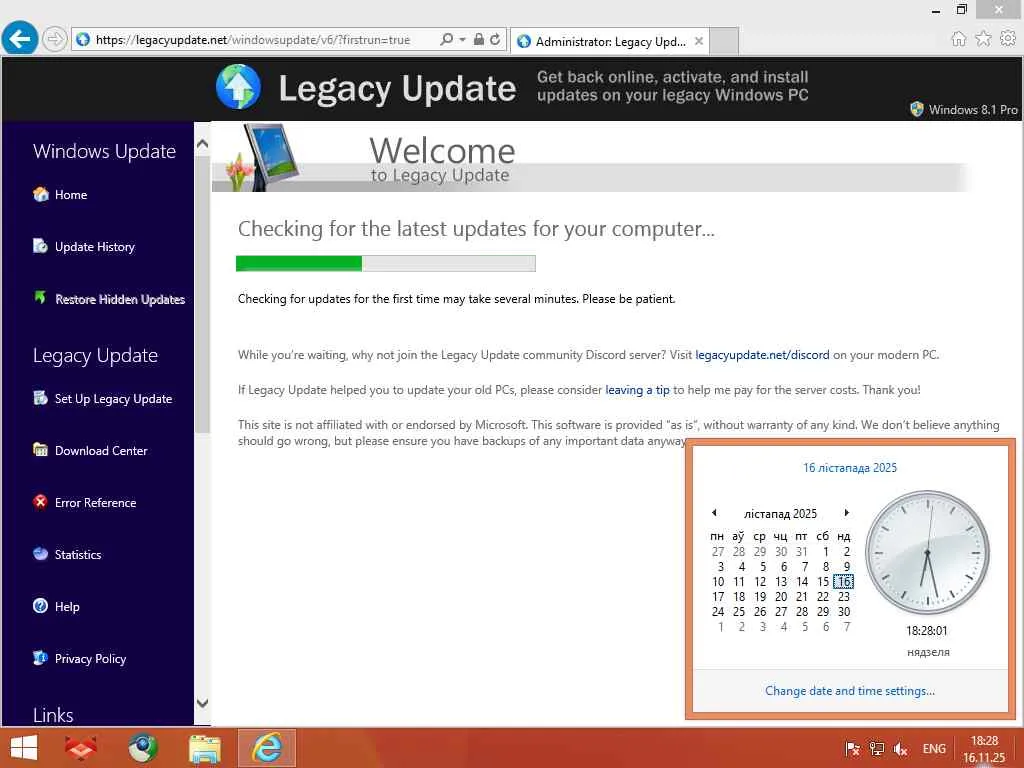
Task: Click the Download Center icon
Action: pyautogui.click(x=40, y=449)
